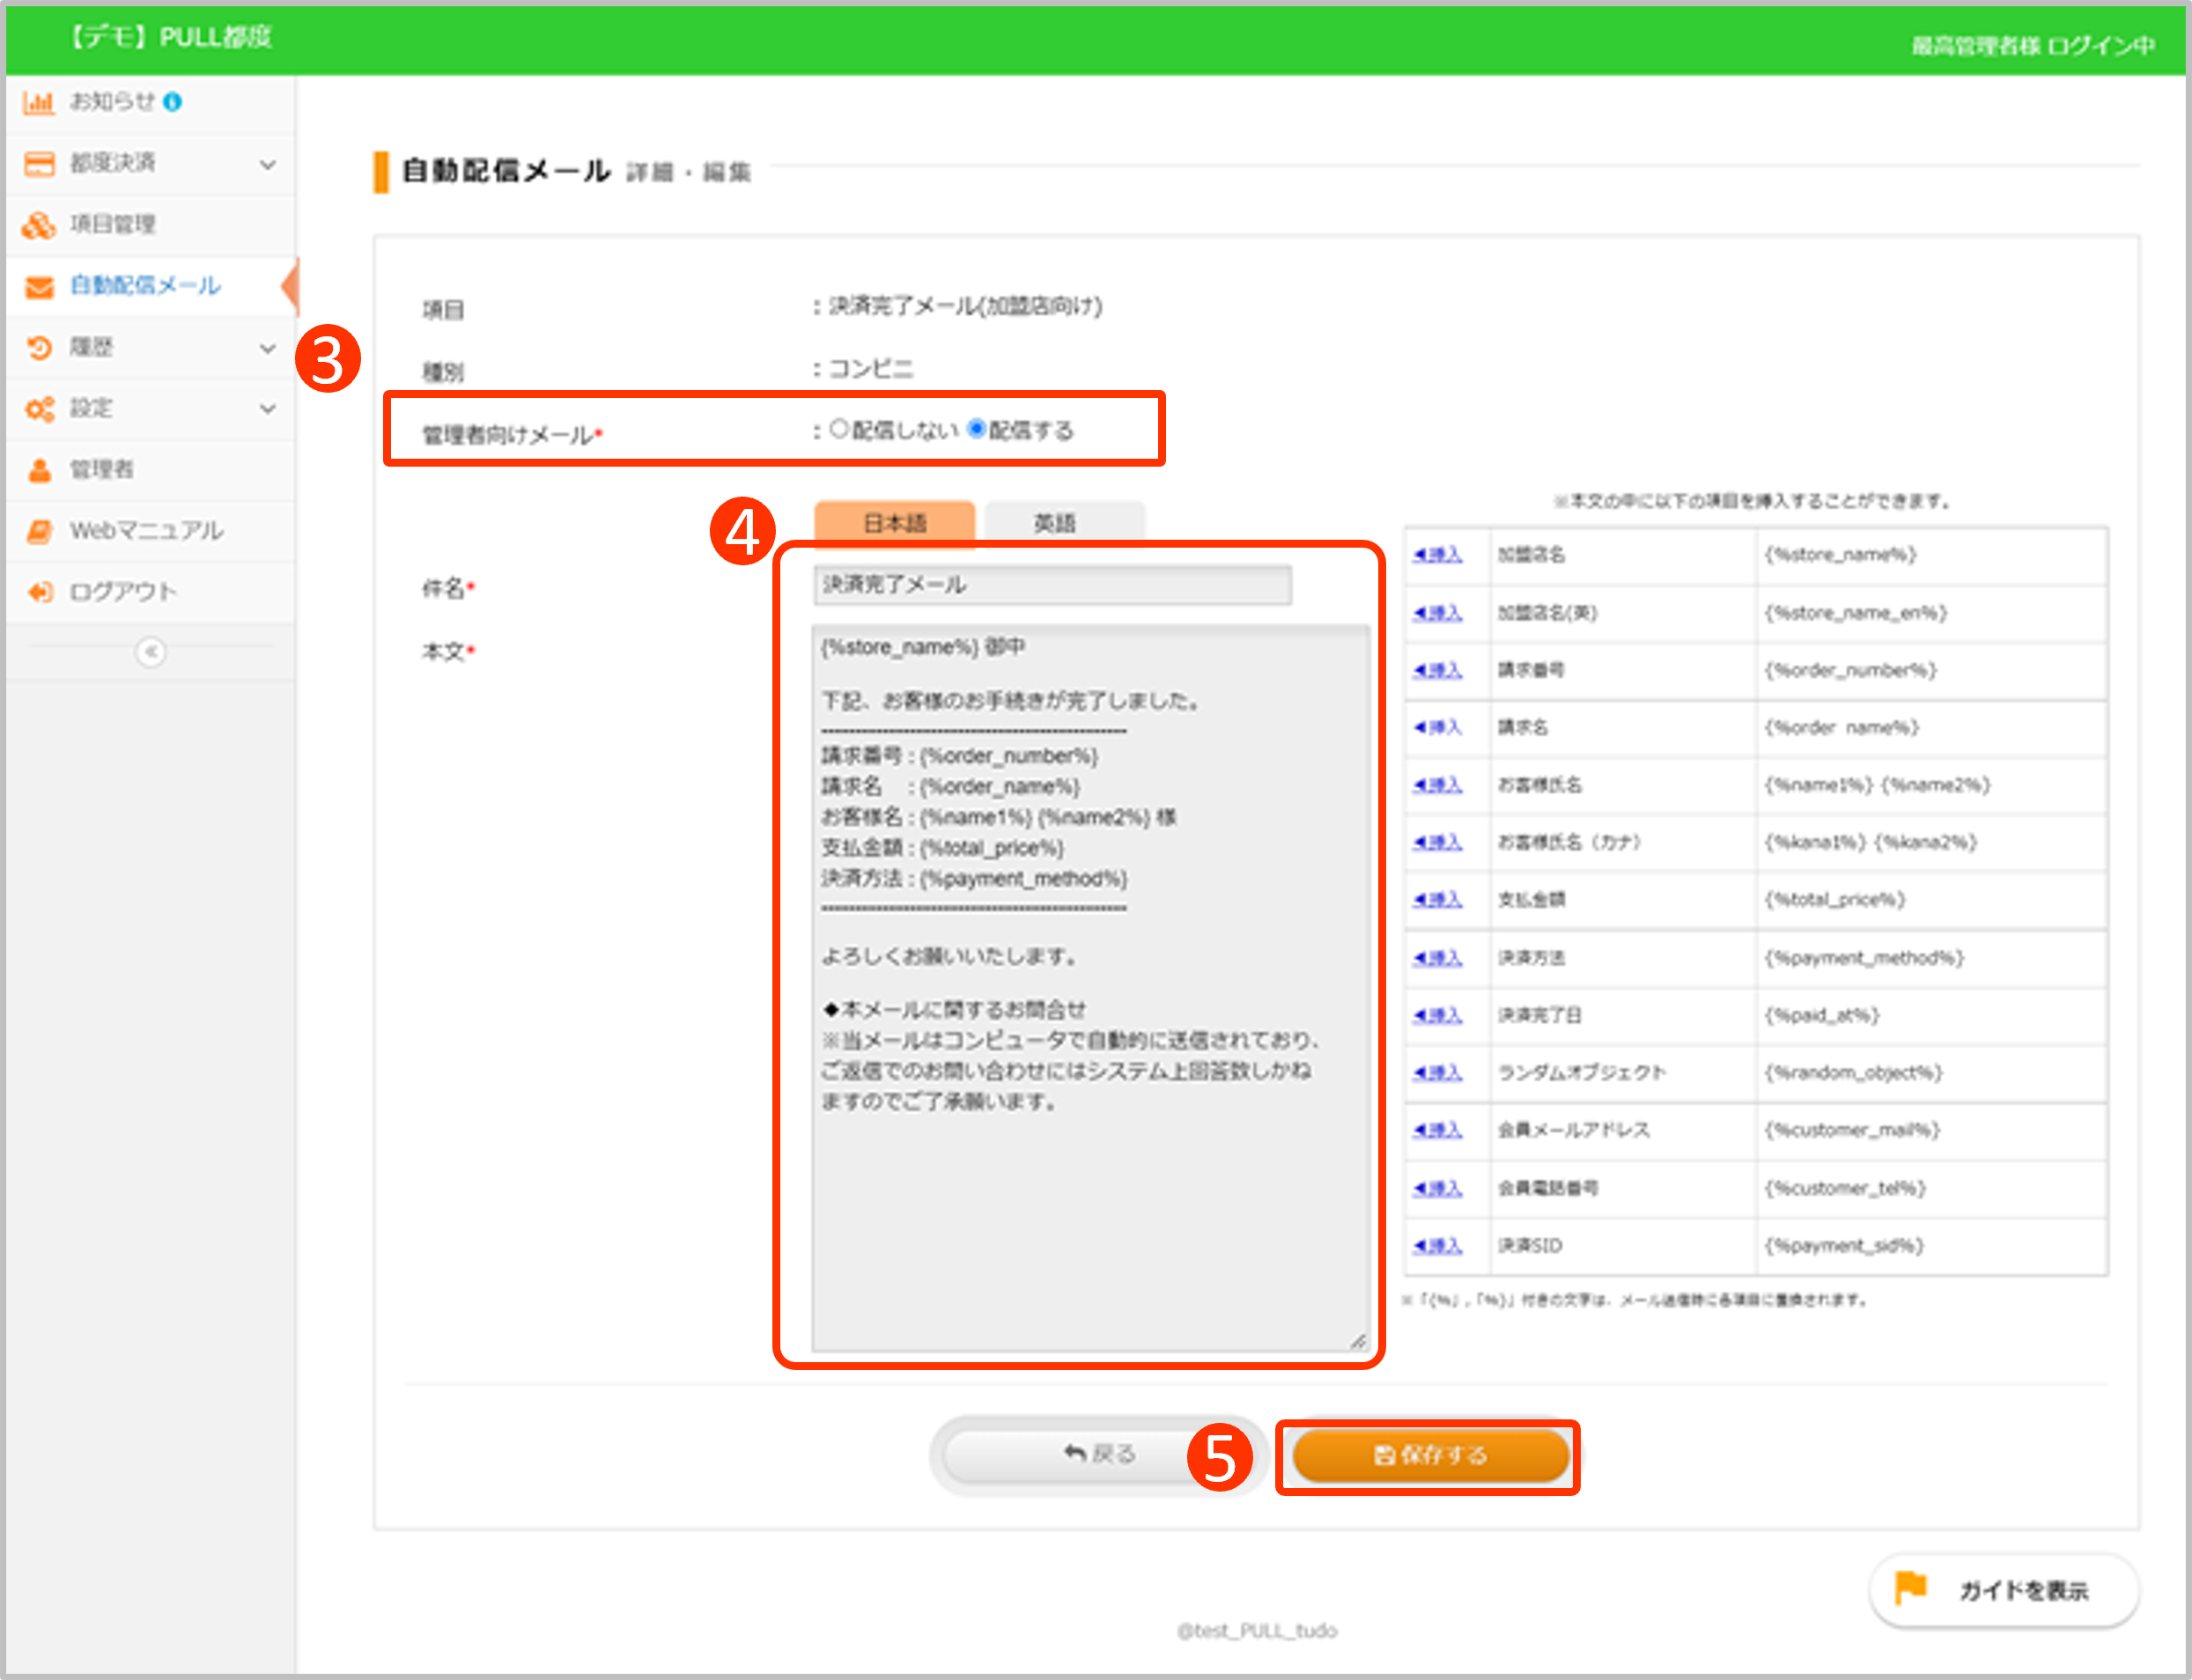Click the 件名 subject input field
This screenshot has height=1680, width=2192.
[x=1051, y=585]
